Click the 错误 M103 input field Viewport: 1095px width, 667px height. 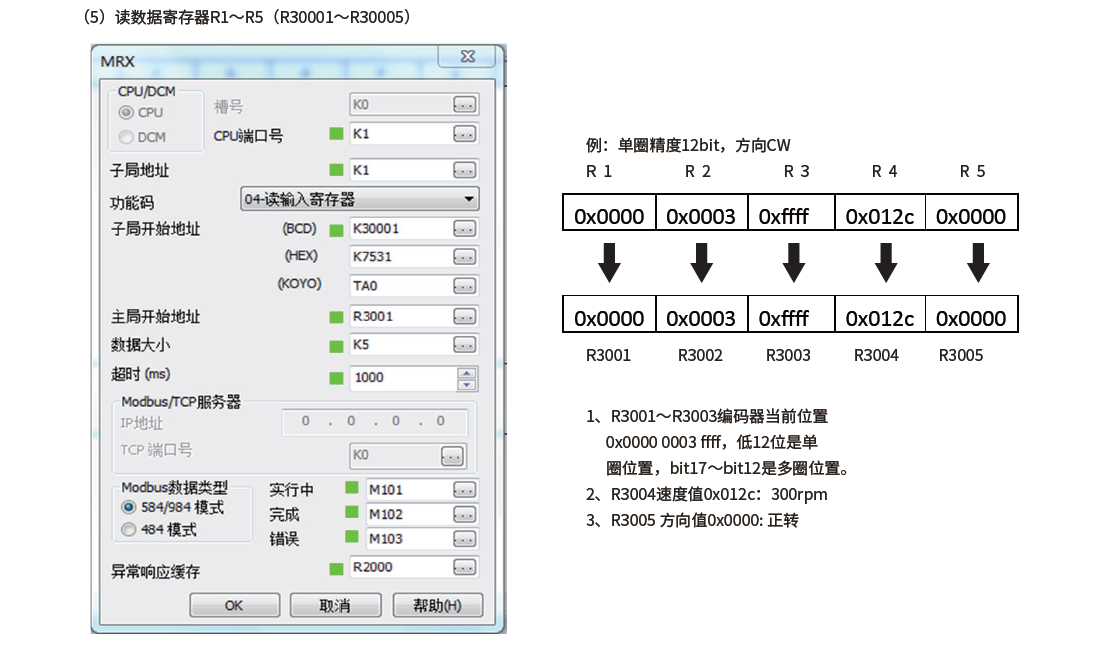(x=408, y=540)
